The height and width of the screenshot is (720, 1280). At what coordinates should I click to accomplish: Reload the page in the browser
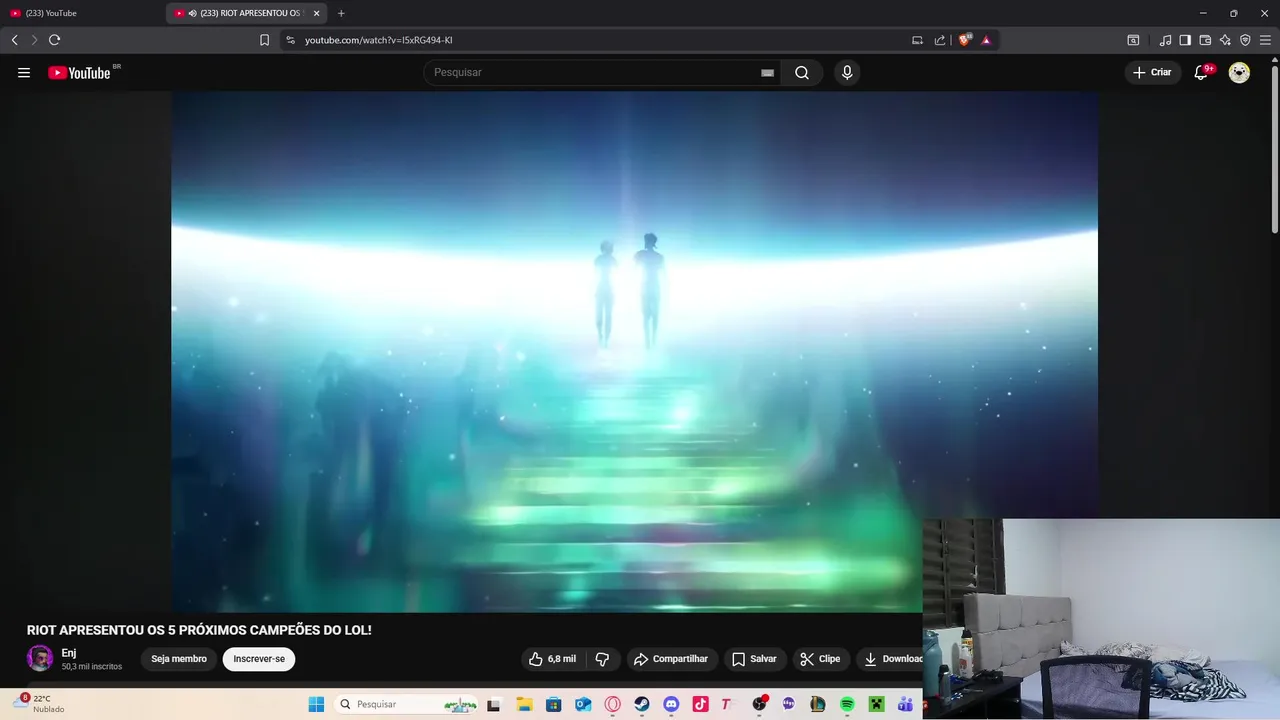[x=54, y=40]
